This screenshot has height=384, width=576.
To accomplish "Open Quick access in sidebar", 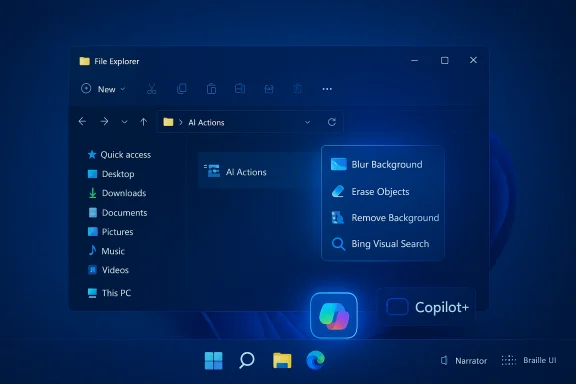I will [119, 155].
